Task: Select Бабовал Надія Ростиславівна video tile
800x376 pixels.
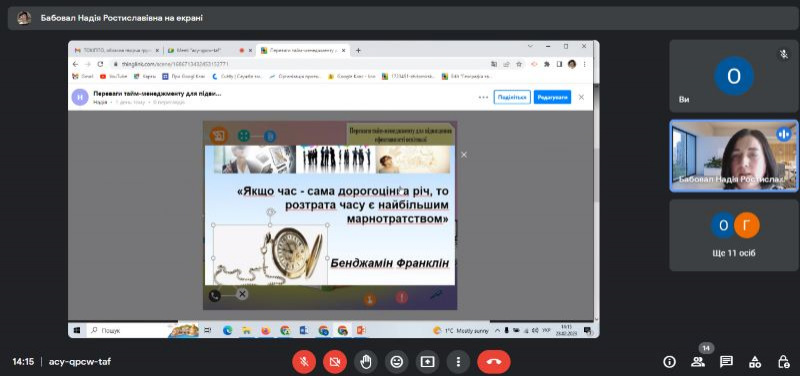Action: (734, 156)
